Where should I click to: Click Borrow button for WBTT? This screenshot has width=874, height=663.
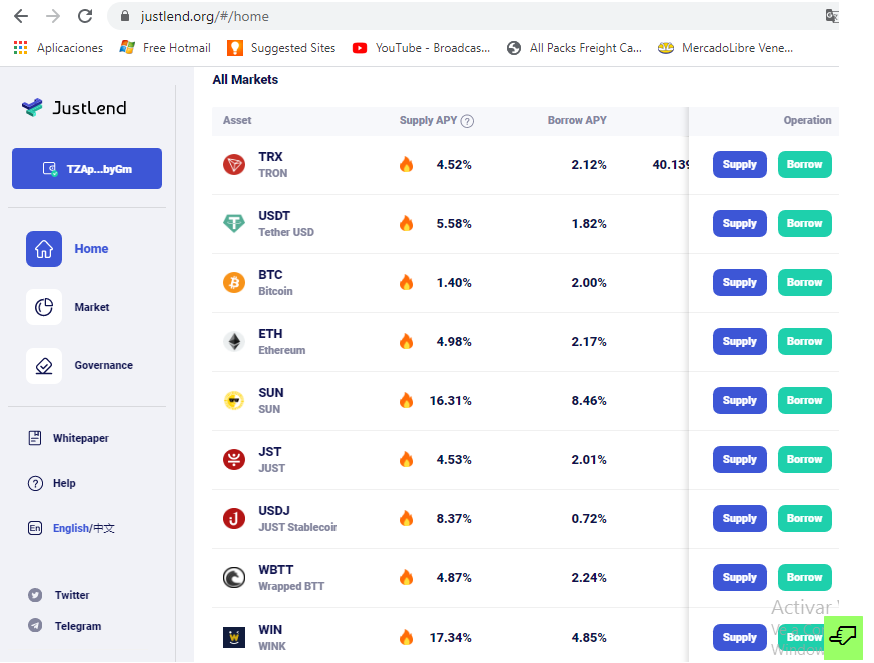[804, 578]
